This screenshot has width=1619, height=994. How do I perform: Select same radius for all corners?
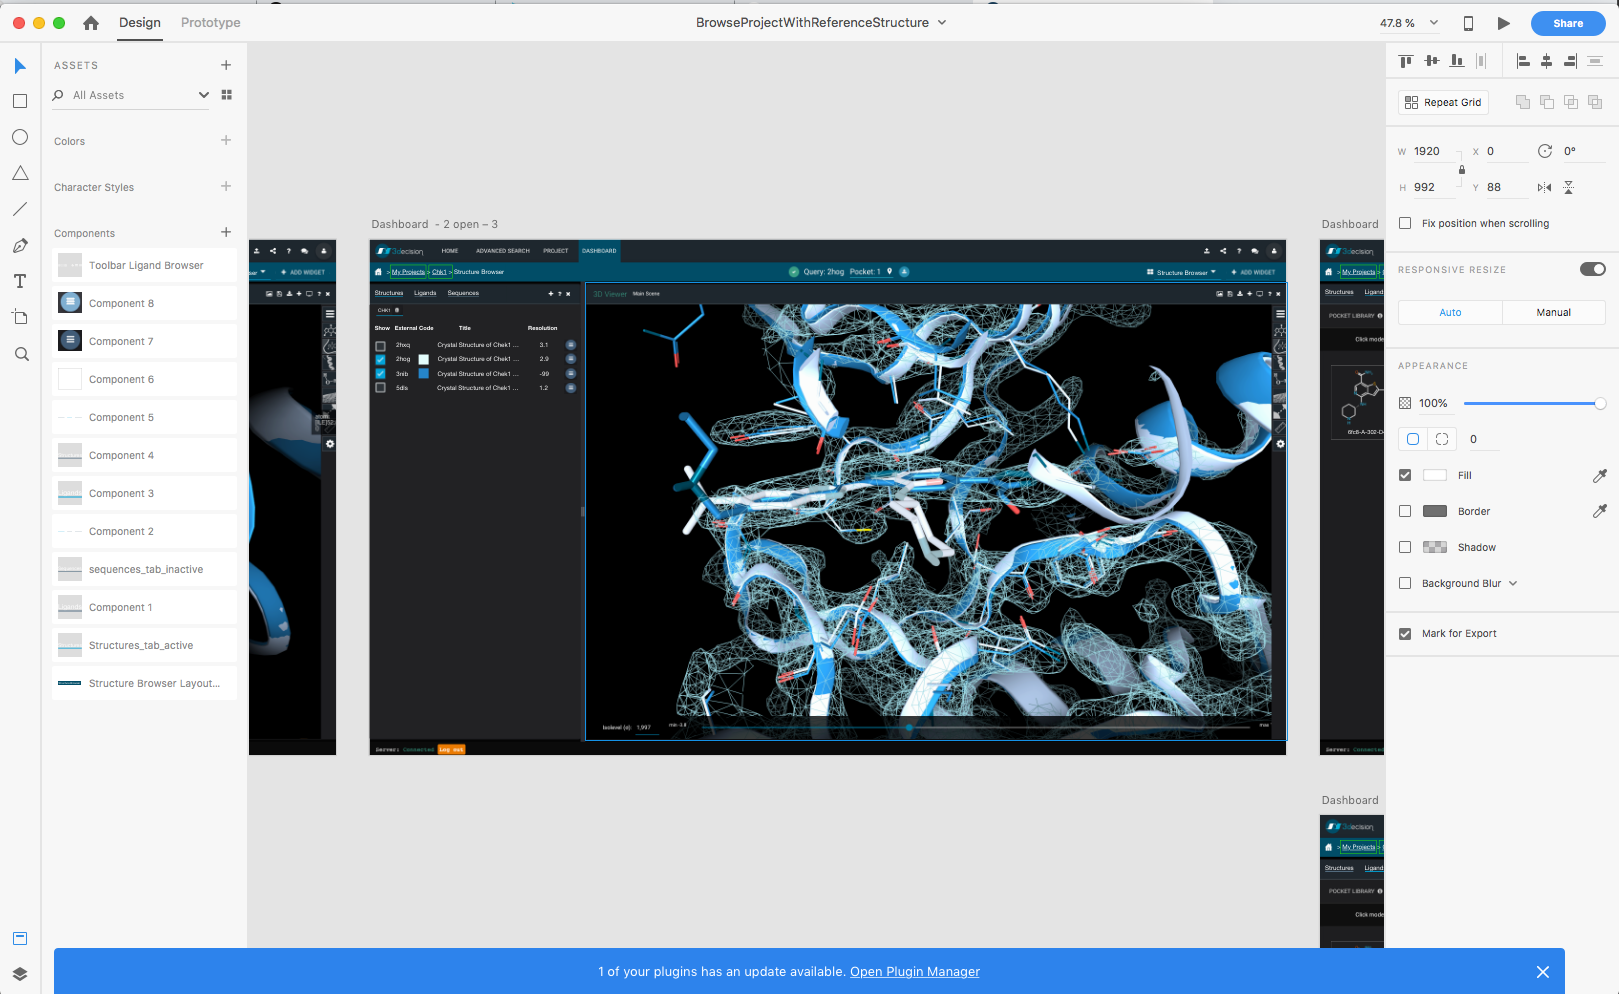point(1412,439)
